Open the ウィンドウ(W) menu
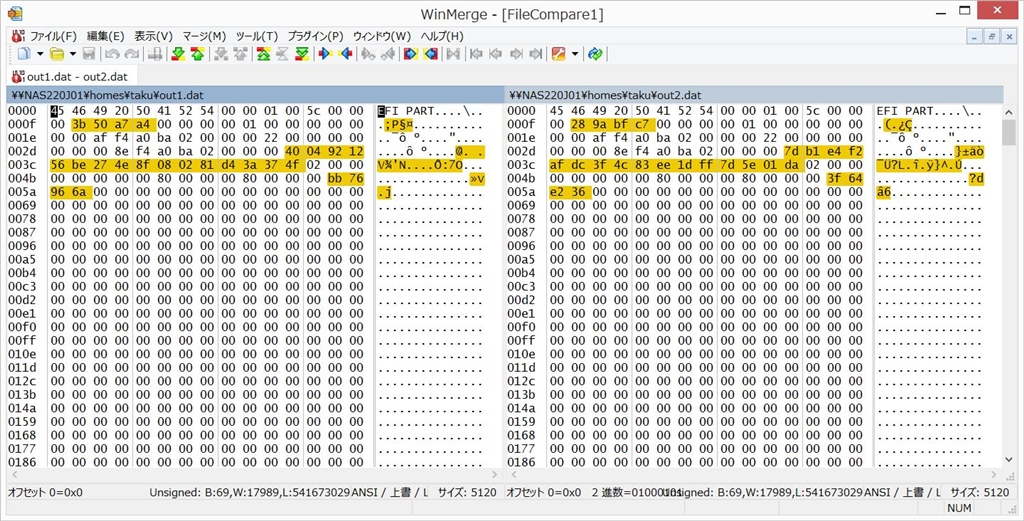 (x=382, y=36)
